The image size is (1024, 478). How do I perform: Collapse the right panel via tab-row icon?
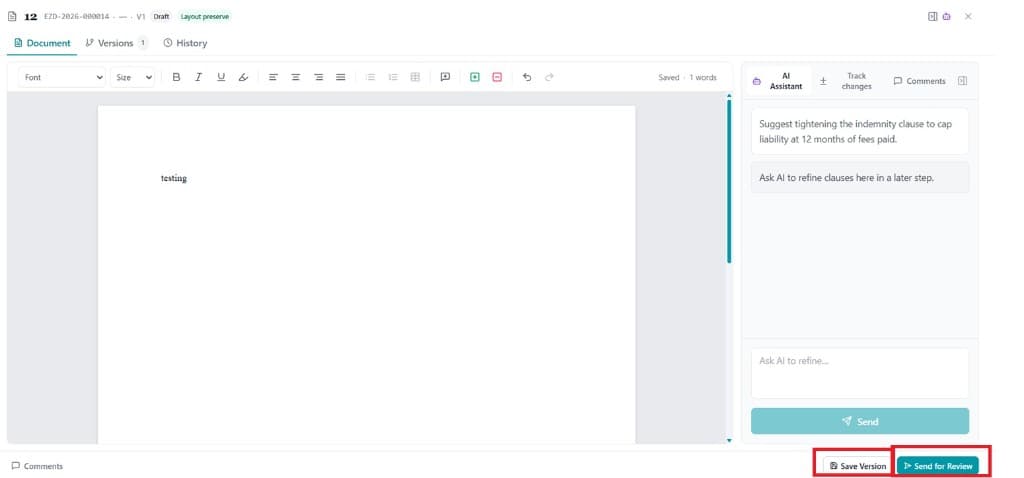tap(963, 81)
